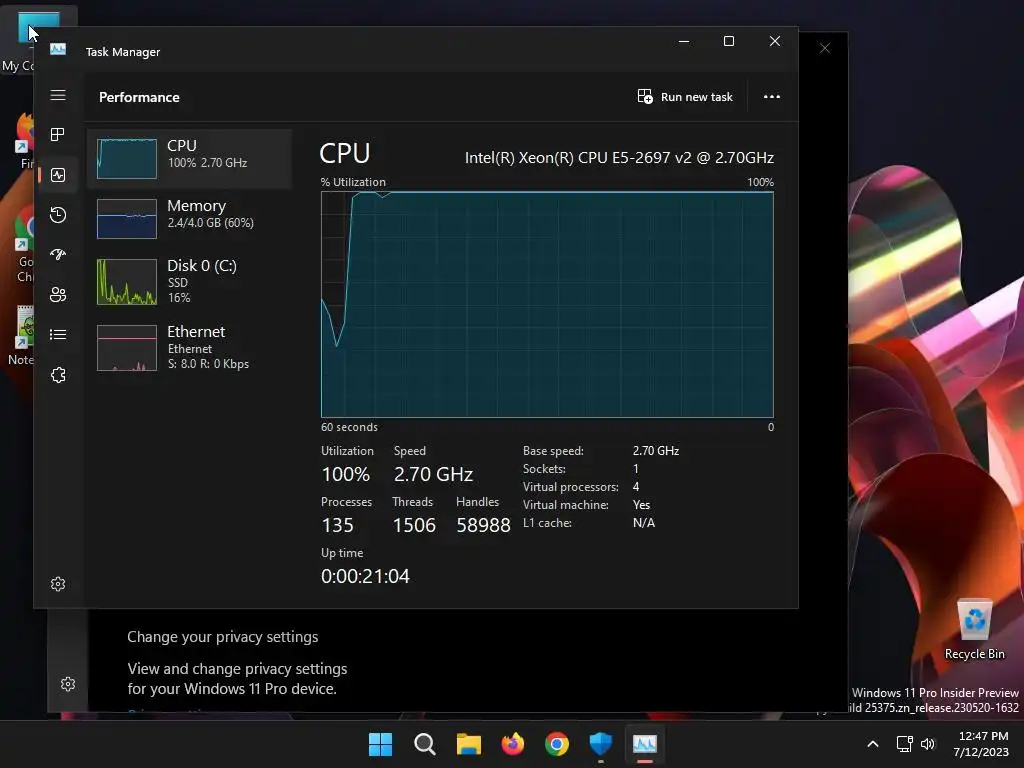Select the Performance page icon in sidebar
The image size is (1024, 768).
tap(57, 175)
